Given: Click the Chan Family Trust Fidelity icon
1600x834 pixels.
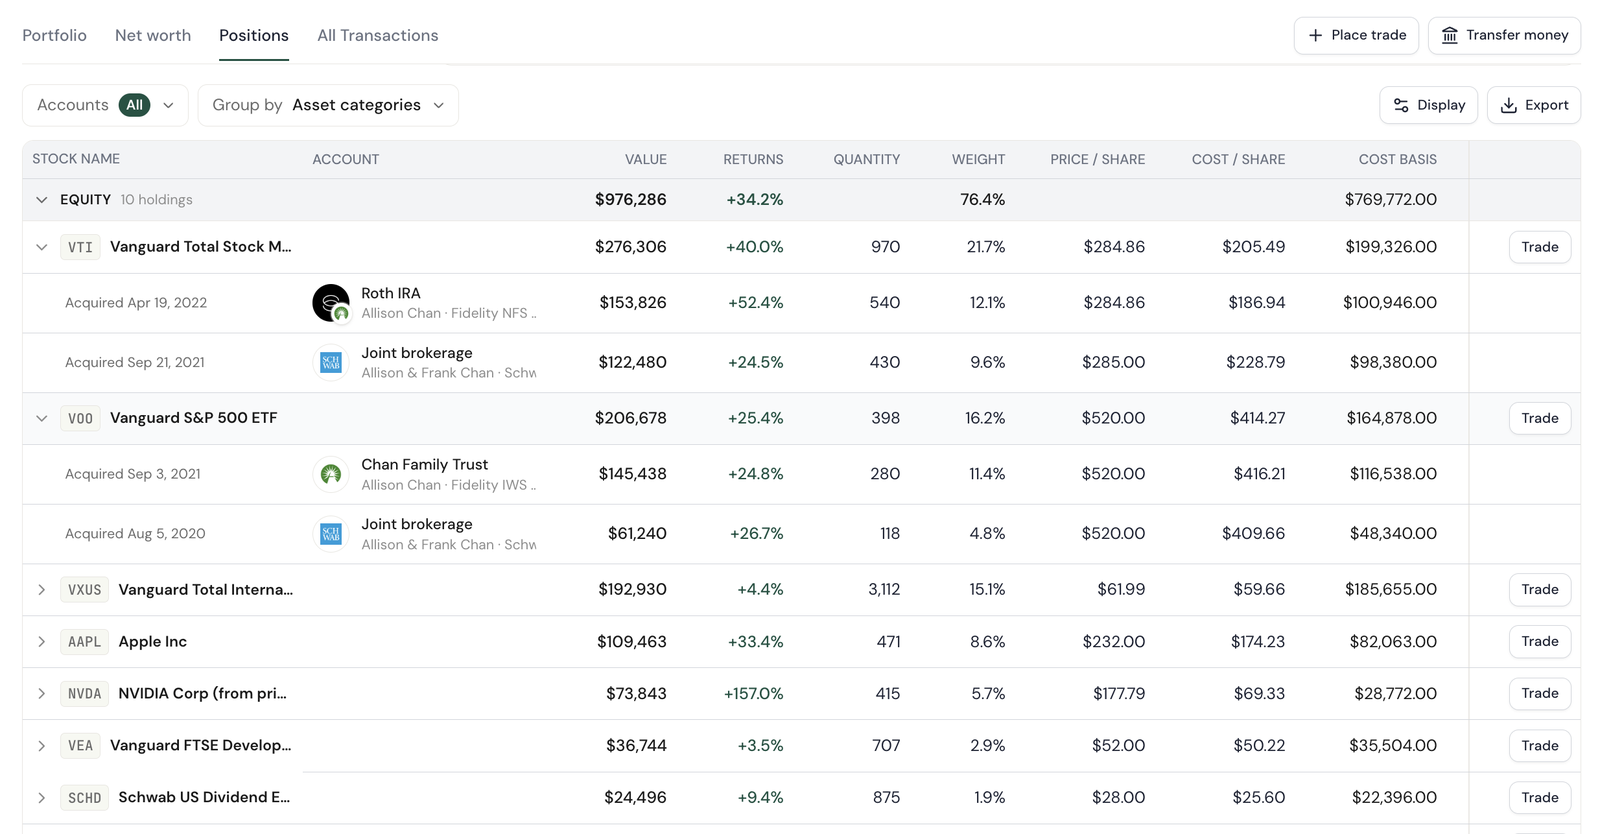Looking at the screenshot, I should 331,474.
